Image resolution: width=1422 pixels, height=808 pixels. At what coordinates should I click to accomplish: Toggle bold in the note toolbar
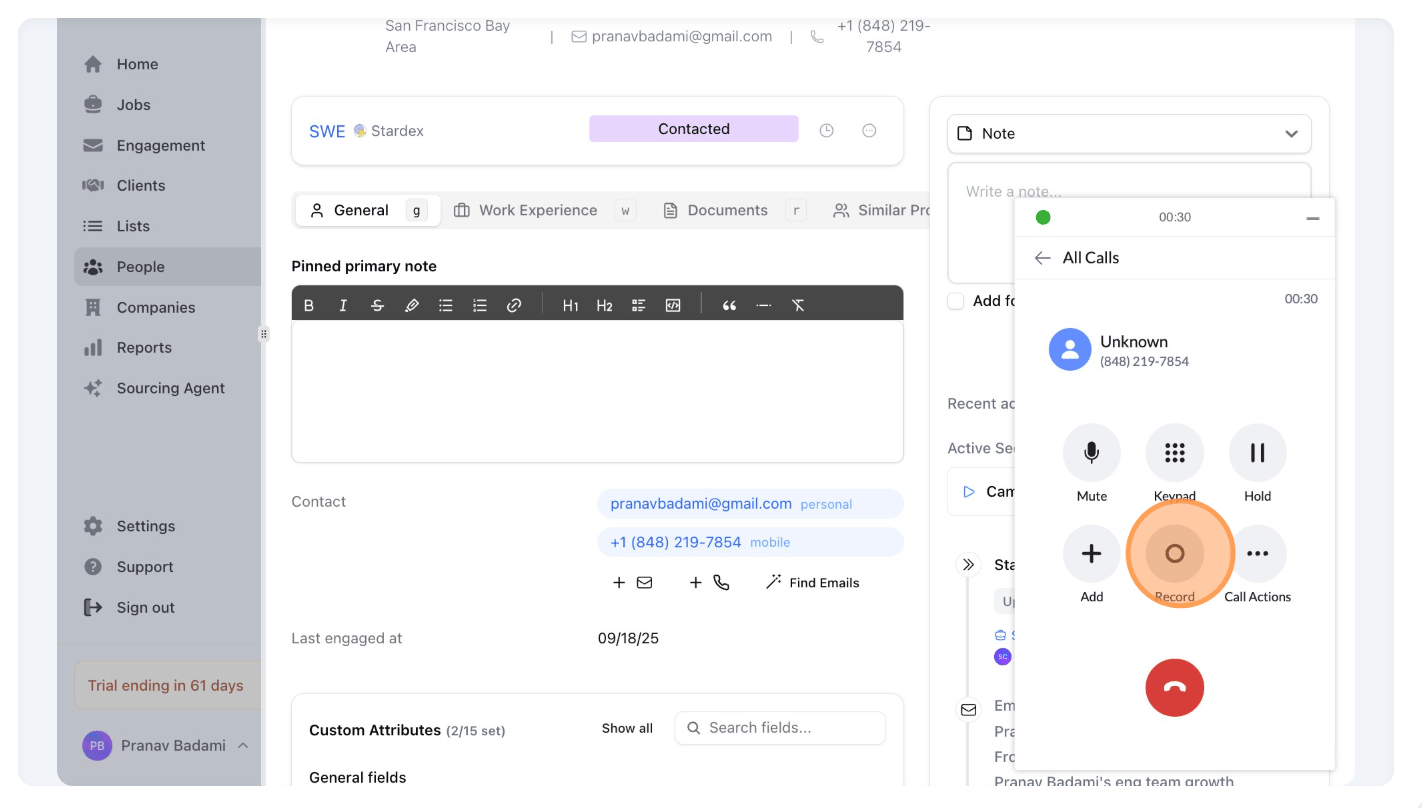[x=309, y=306]
